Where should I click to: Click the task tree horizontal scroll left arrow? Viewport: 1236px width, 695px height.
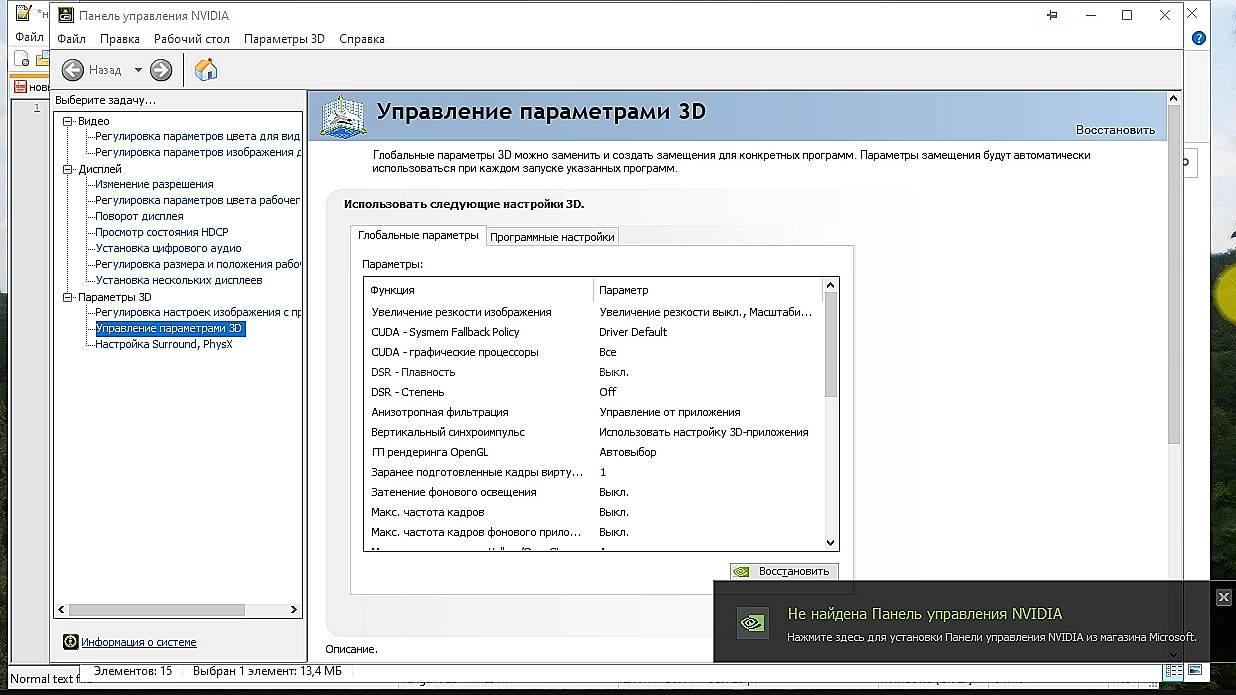coord(62,609)
